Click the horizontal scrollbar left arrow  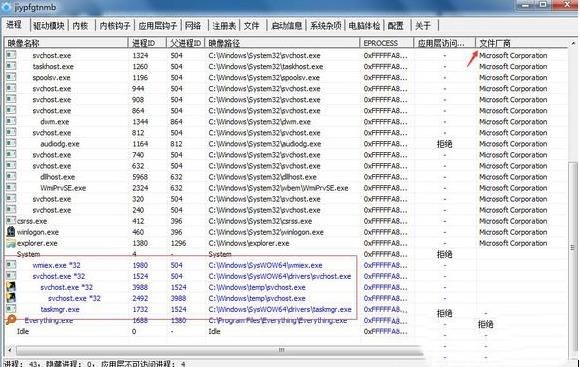10,350
